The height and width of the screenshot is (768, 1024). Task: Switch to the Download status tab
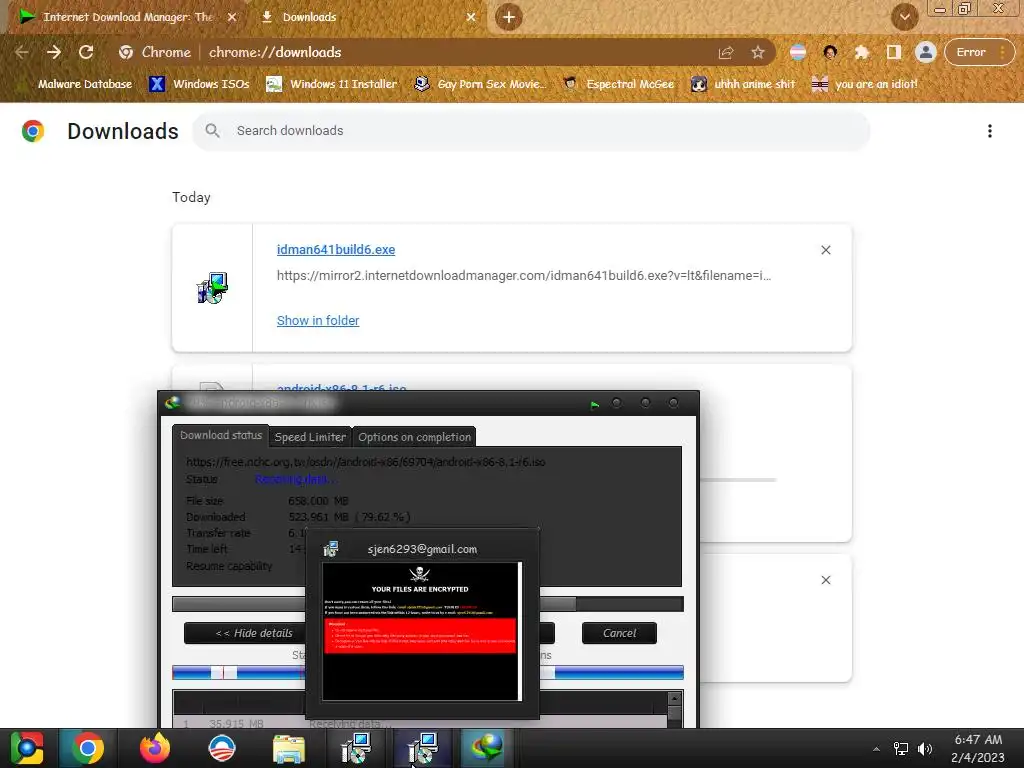tap(221, 435)
